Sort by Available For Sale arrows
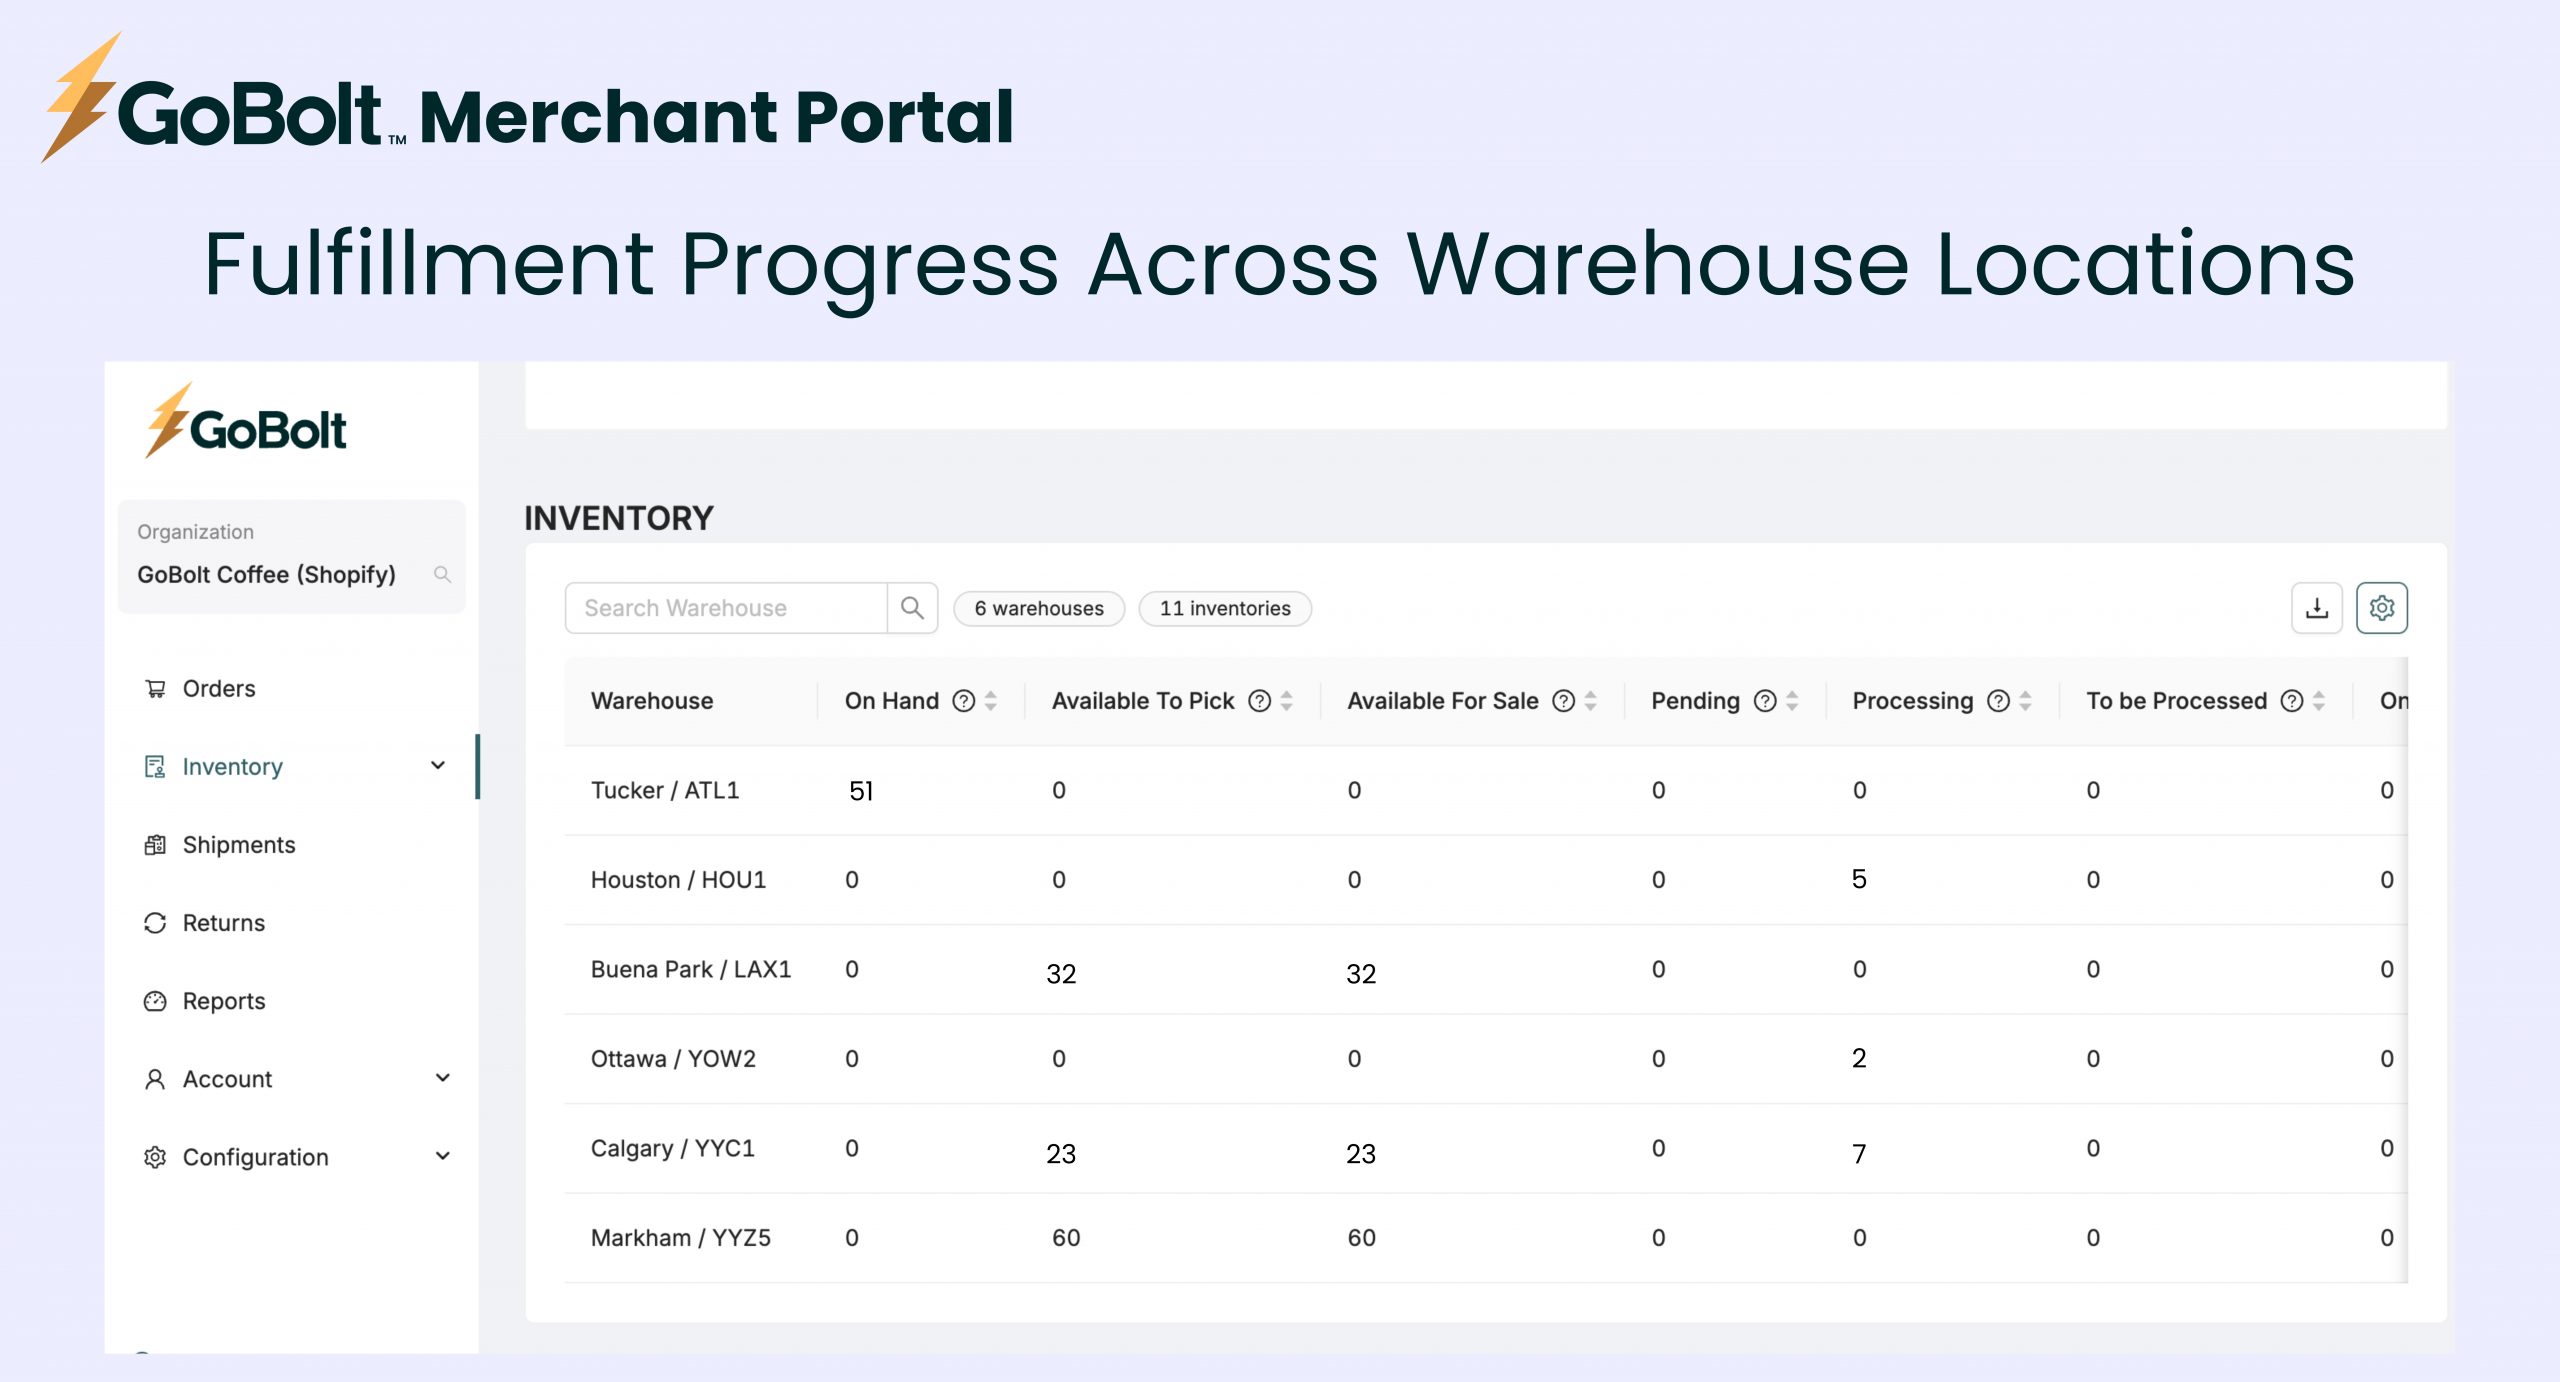 coord(1591,701)
